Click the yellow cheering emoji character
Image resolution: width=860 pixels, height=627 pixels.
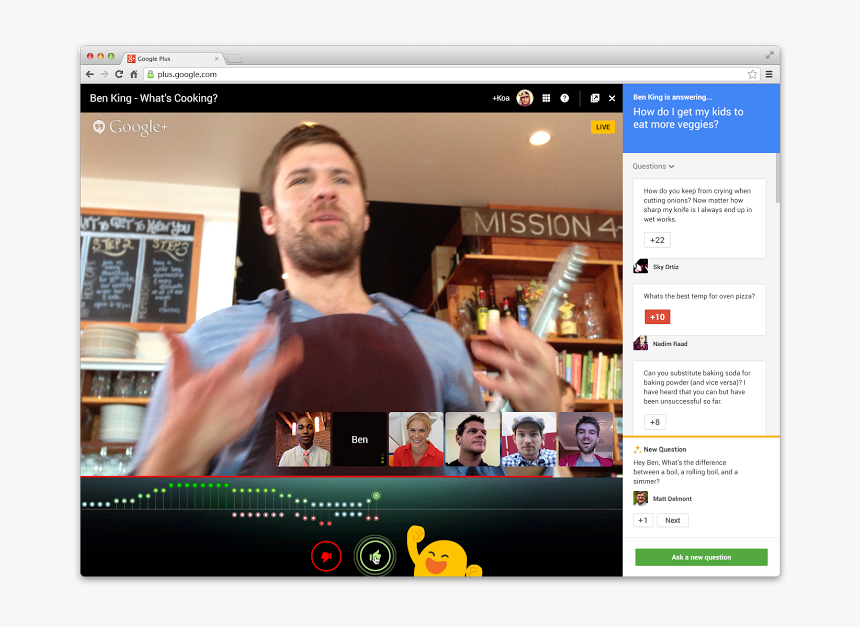(x=443, y=552)
